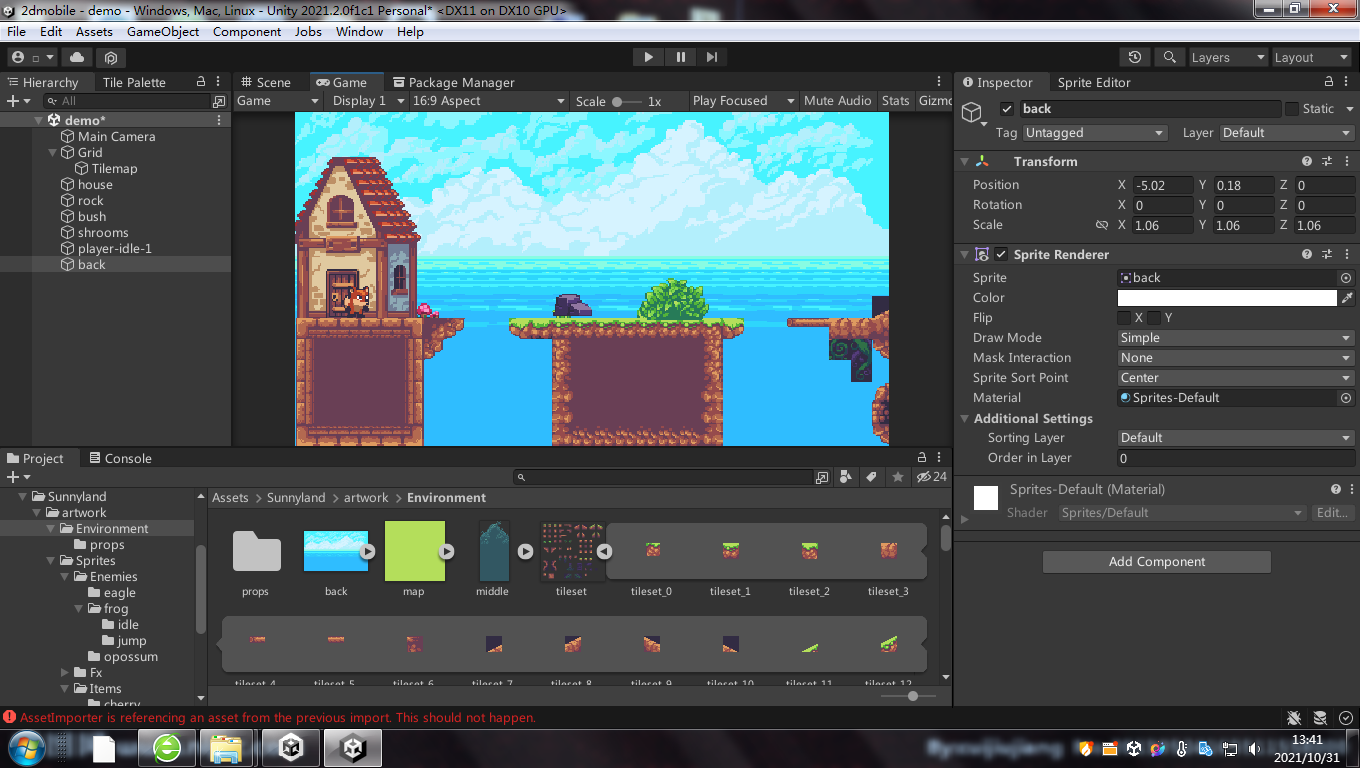Open the Sprite object picker circle
Viewport: 1360px width, 768px height.
tap(1346, 278)
